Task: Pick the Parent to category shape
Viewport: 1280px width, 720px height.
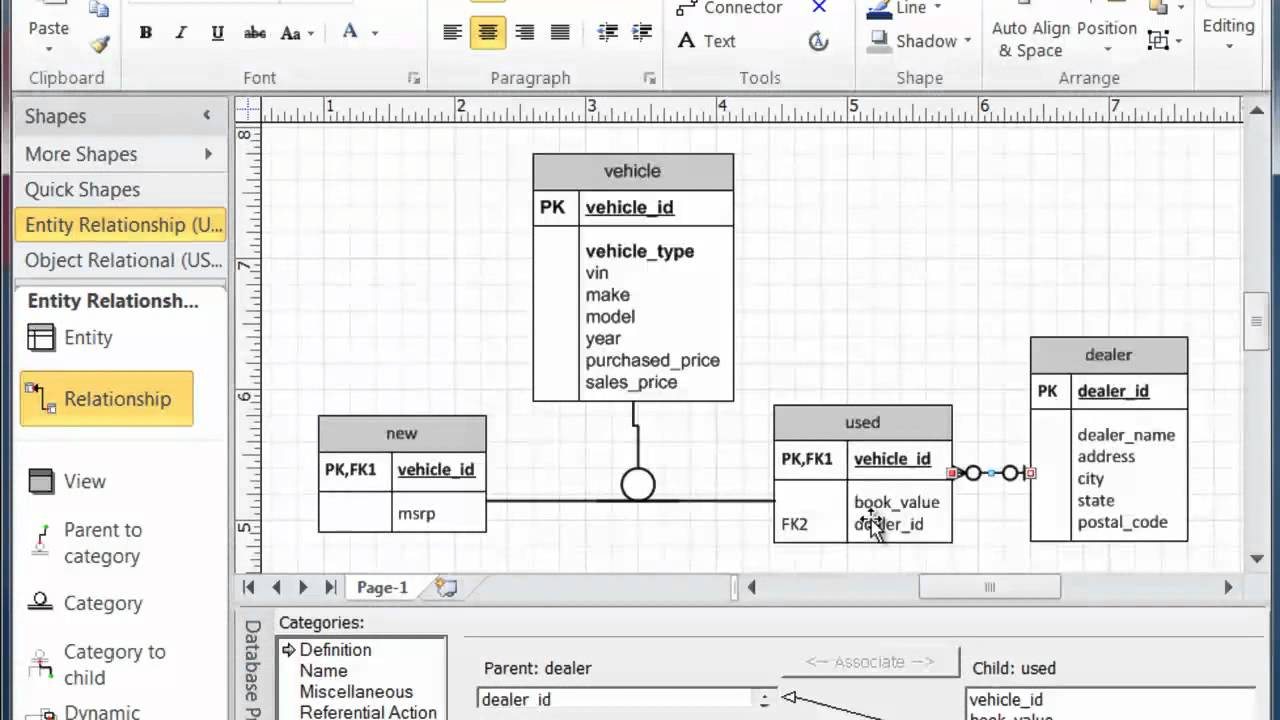Action: point(86,543)
